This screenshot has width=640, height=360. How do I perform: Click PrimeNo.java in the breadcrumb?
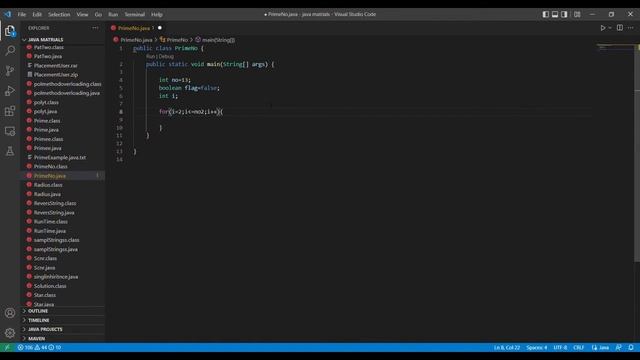tap(136, 40)
